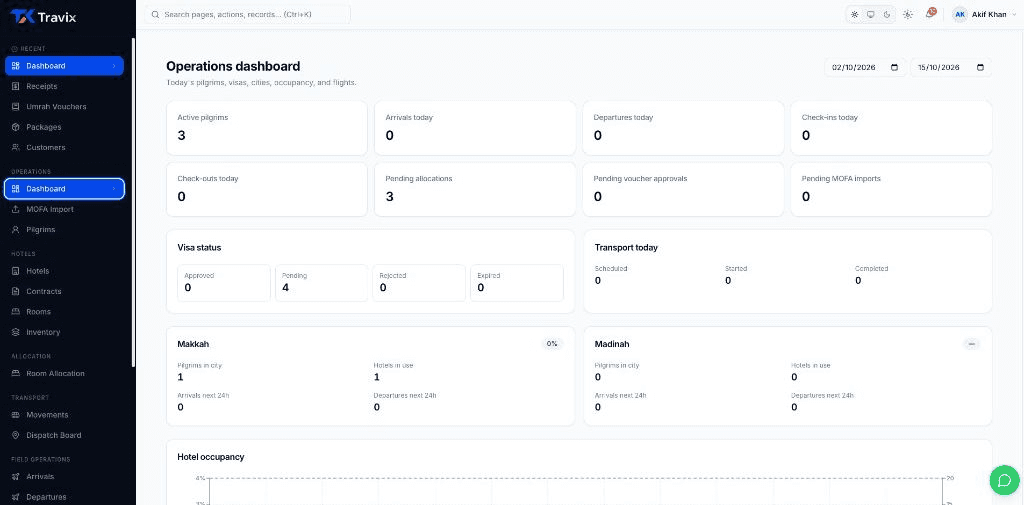Expand the Akif Khan account dropdown
1024x505 pixels.
(x=1014, y=14)
